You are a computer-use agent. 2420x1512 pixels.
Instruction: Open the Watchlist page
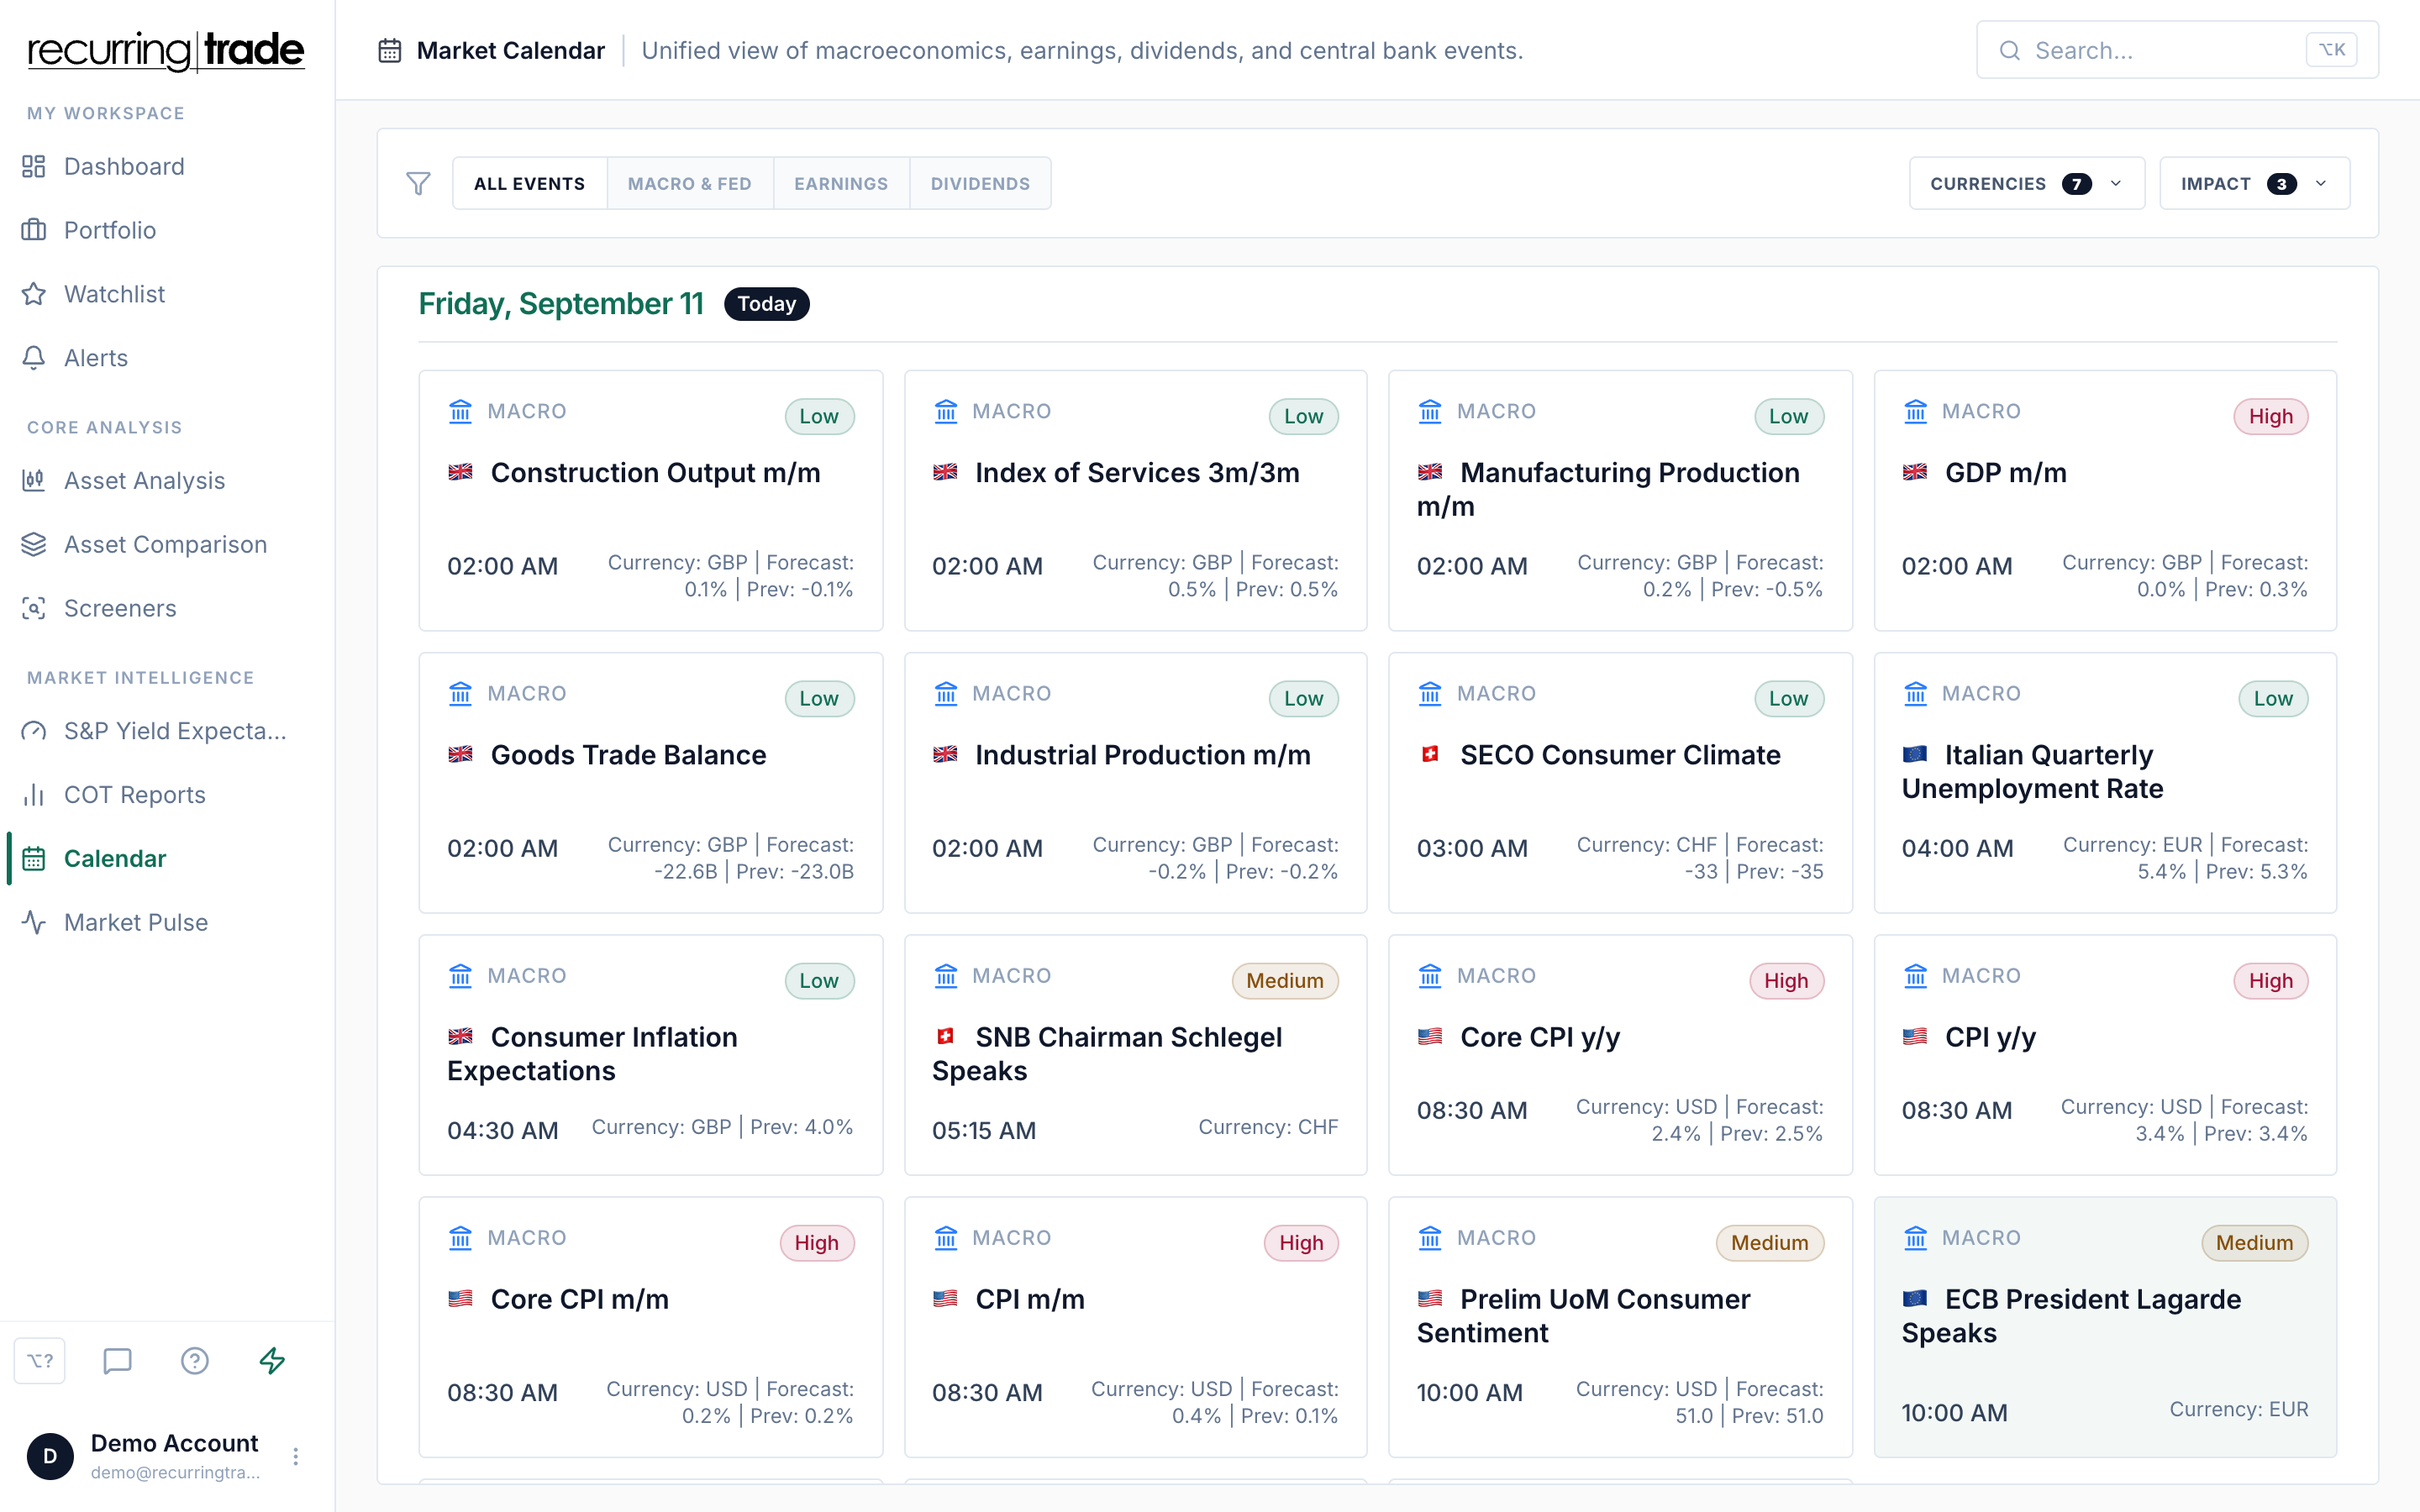point(167,294)
